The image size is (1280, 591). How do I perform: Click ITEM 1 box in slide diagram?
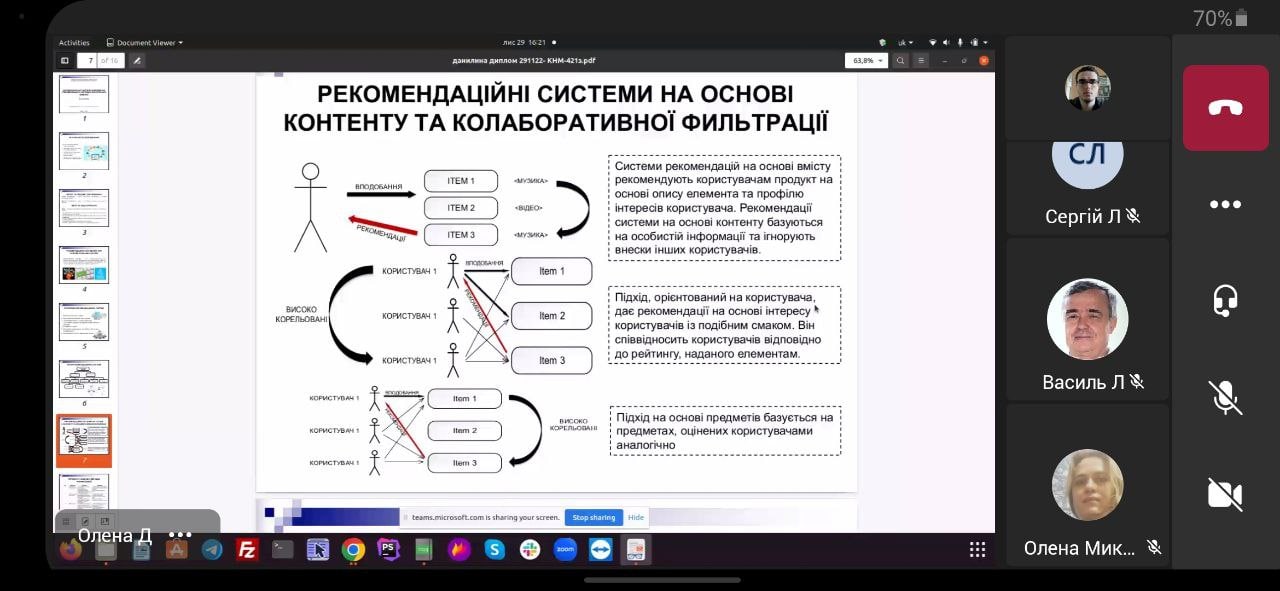click(x=461, y=181)
